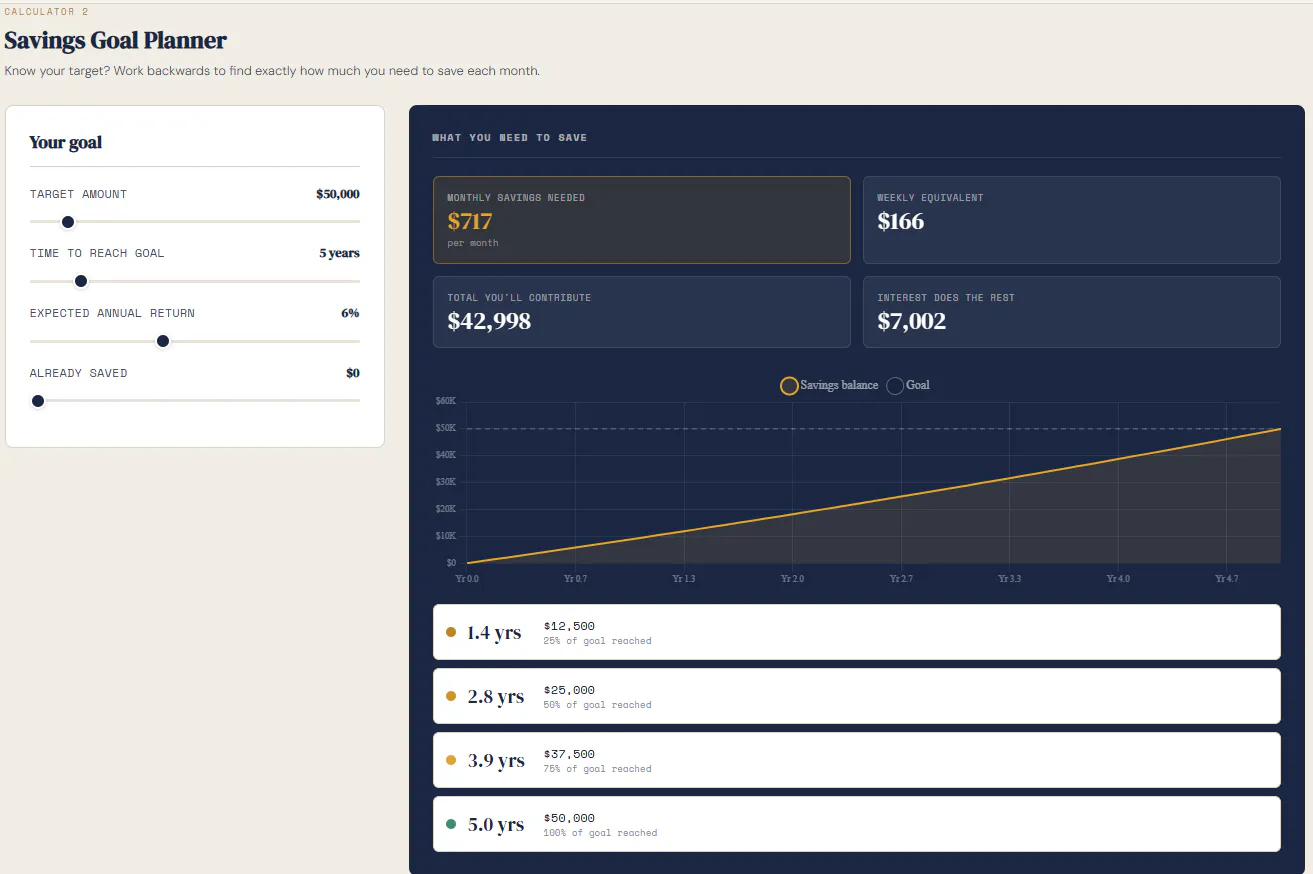1313x874 pixels.
Task: Click the $12,500 milestone amount
Action: 569,626
